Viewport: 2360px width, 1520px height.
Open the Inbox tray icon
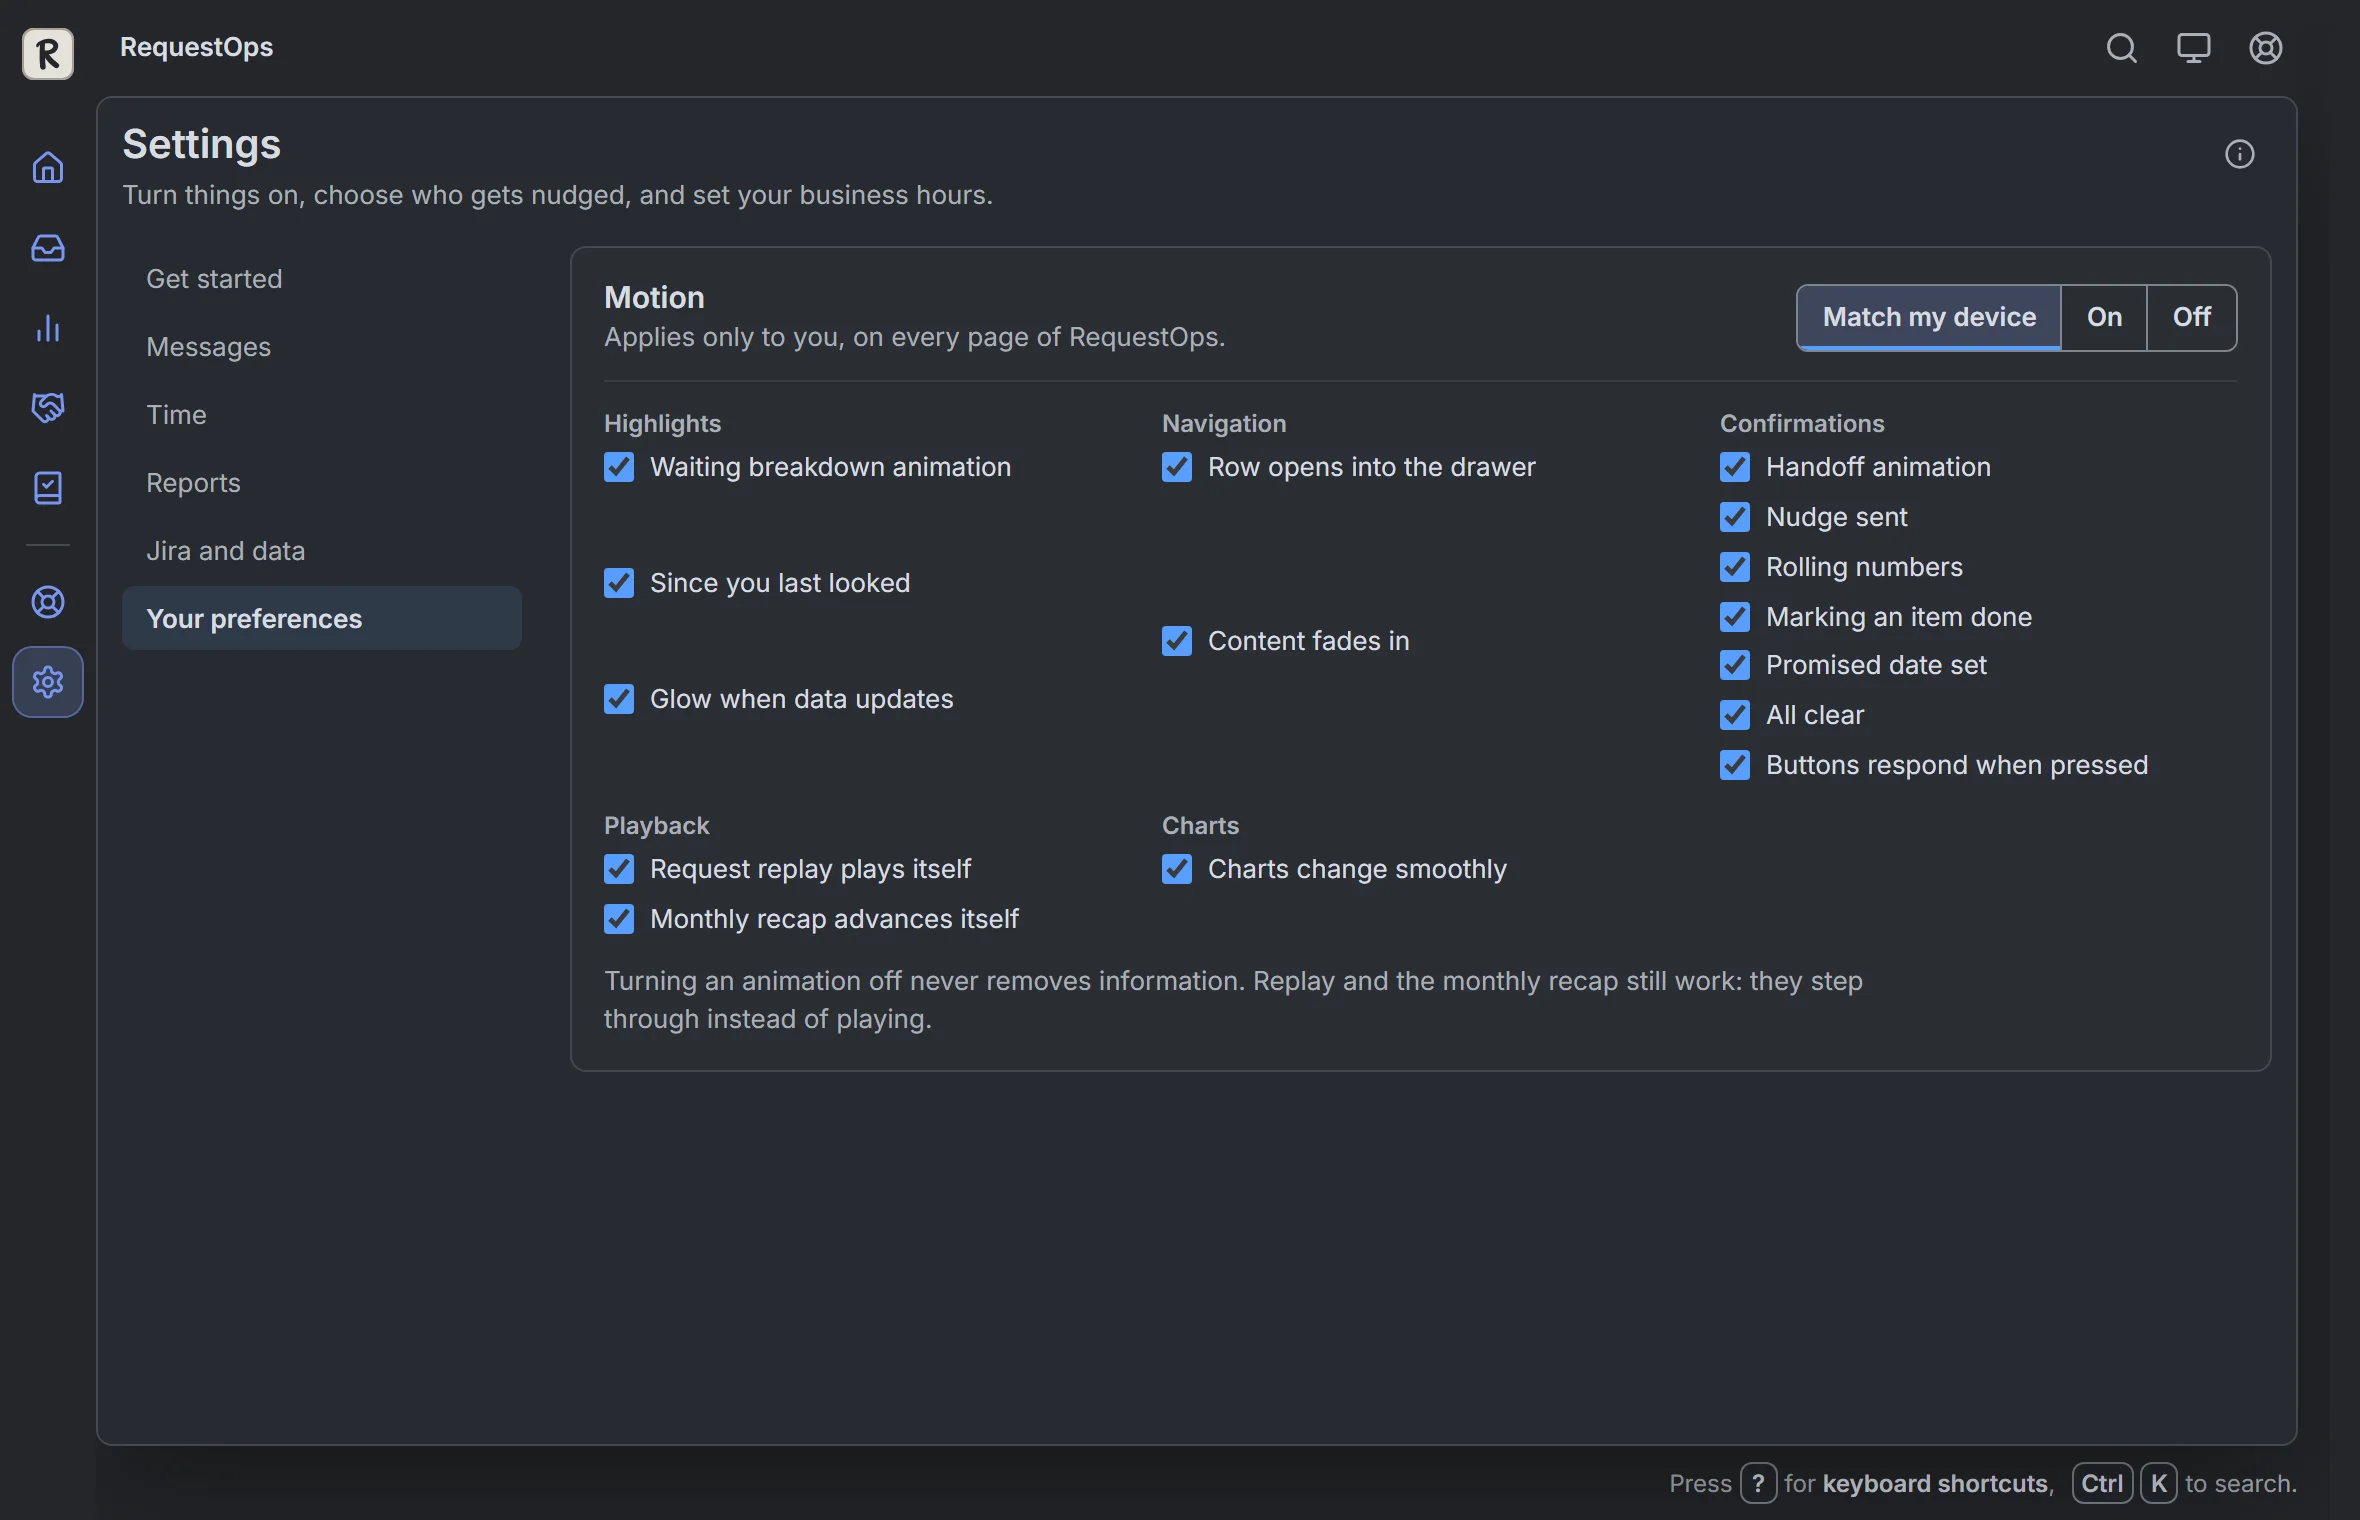coord(48,248)
